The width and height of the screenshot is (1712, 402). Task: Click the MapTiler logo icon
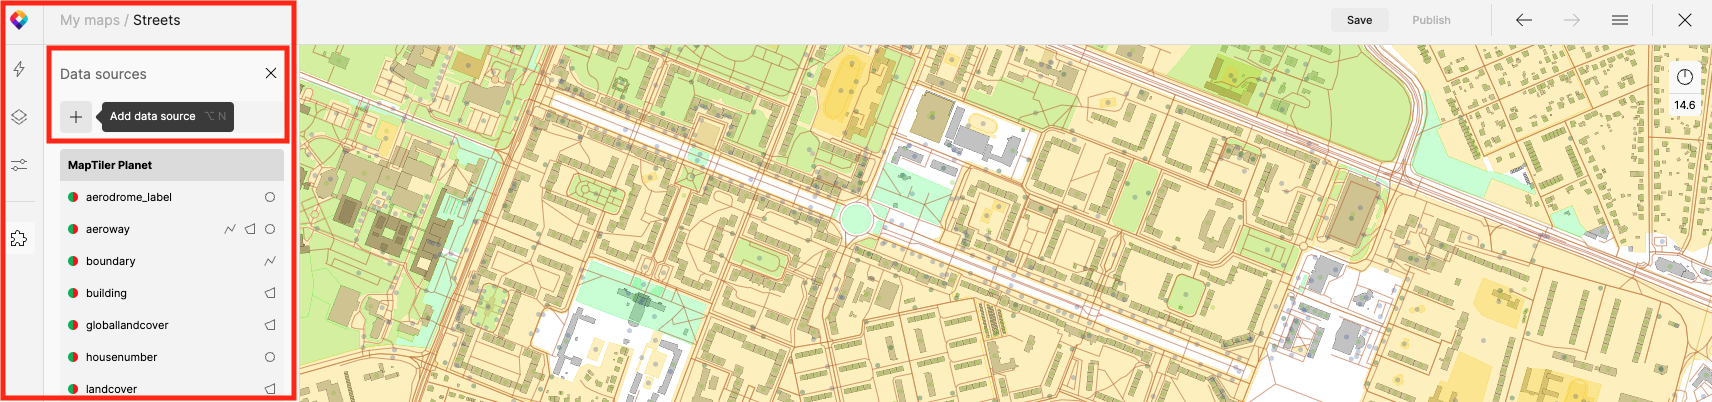19,20
